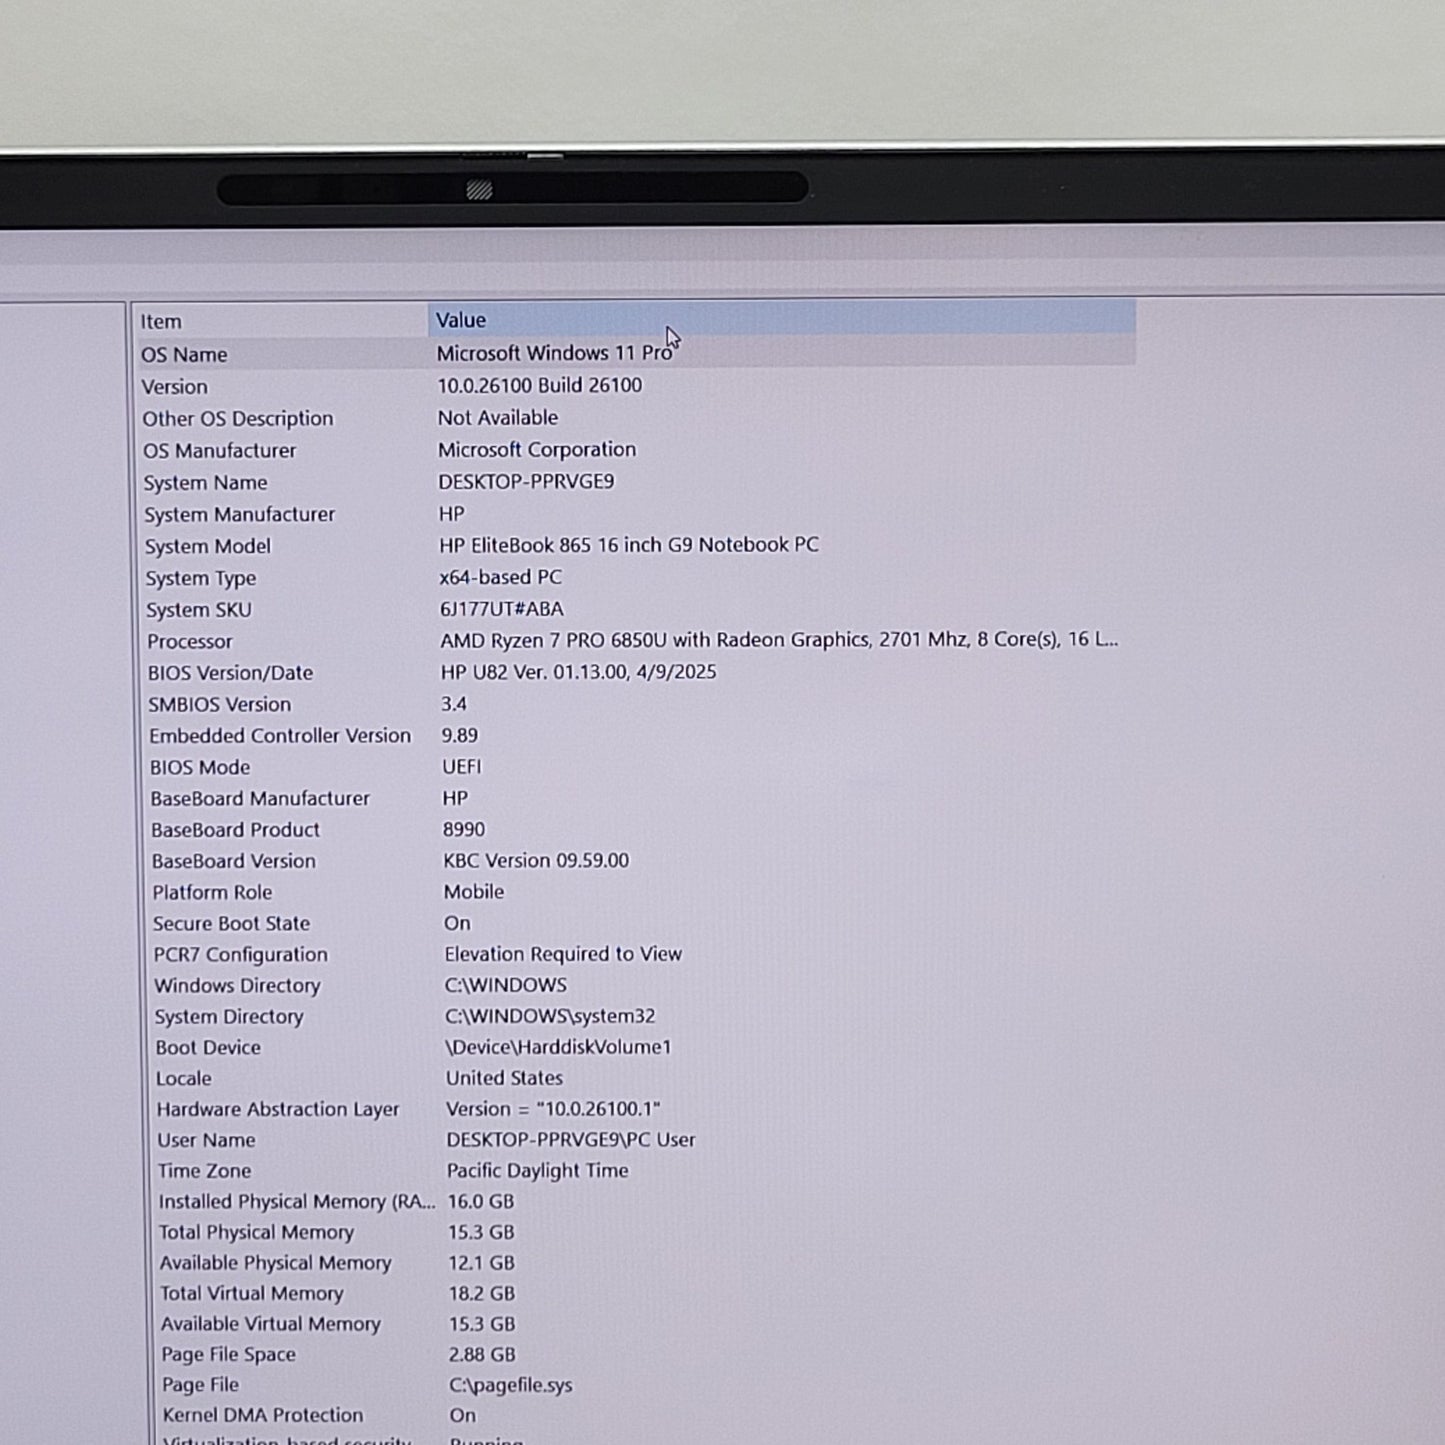Select 'C:\pagefile.sys' value

click(x=511, y=1386)
